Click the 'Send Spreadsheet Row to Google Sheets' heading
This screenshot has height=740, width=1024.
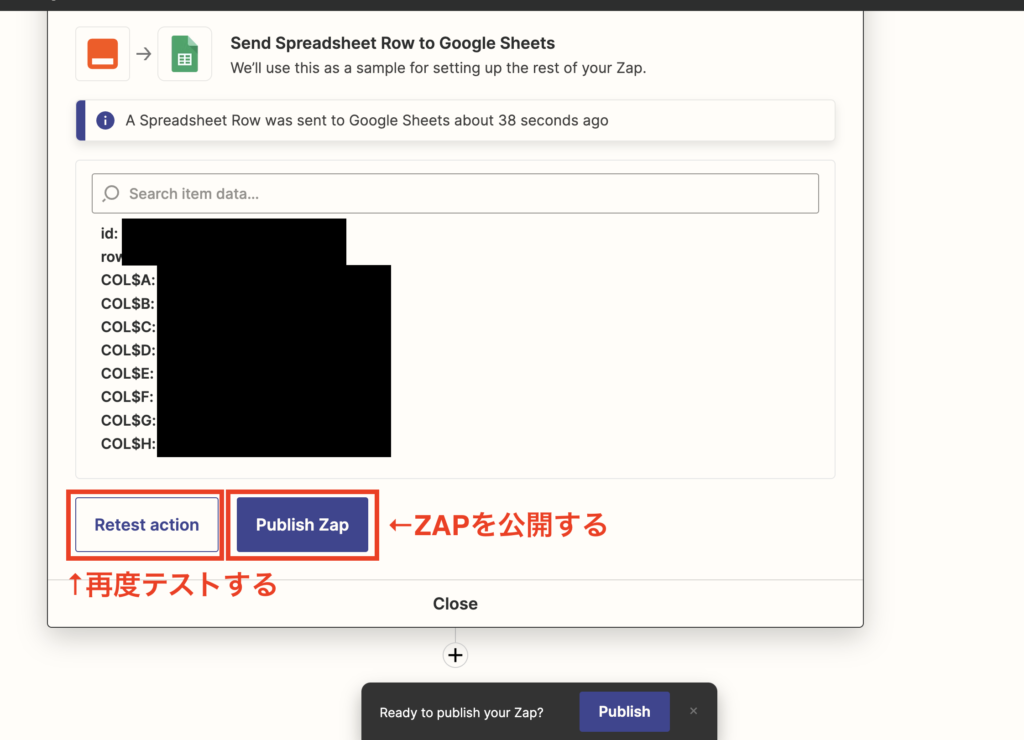point(392,43)
